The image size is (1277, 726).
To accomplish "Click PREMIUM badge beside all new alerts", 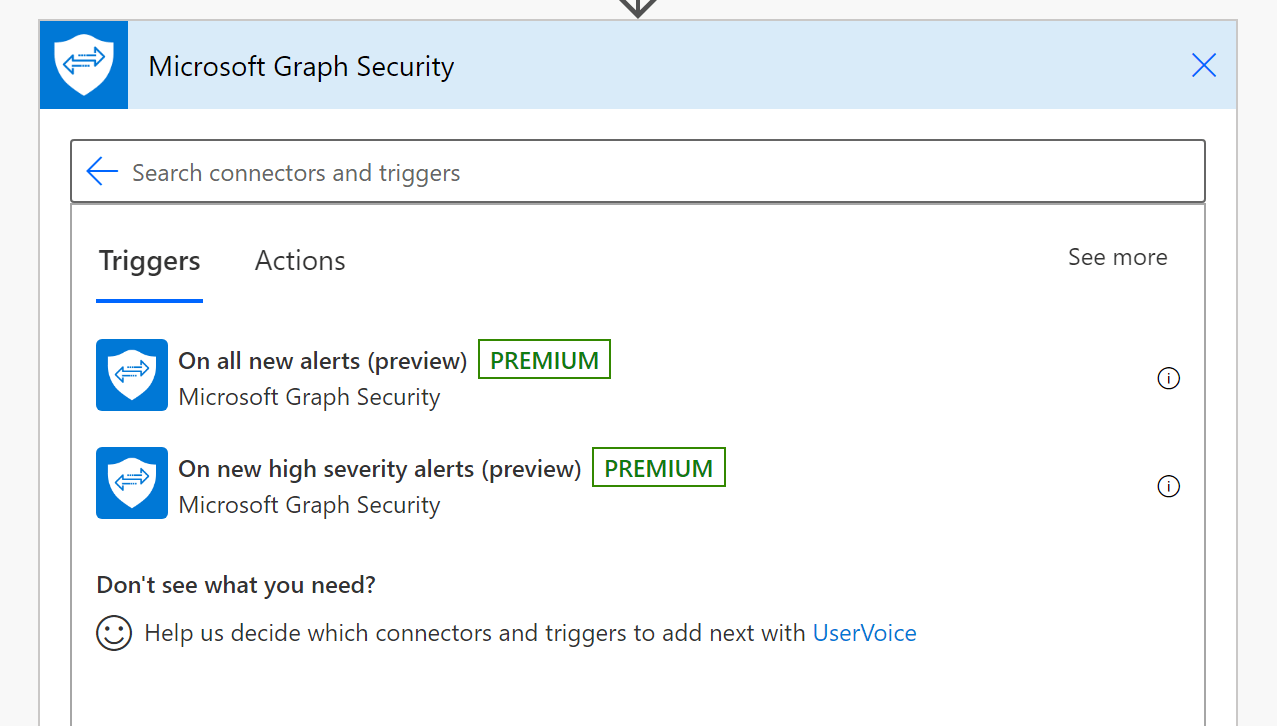I will pyautogui.click(x=544, y=360).
